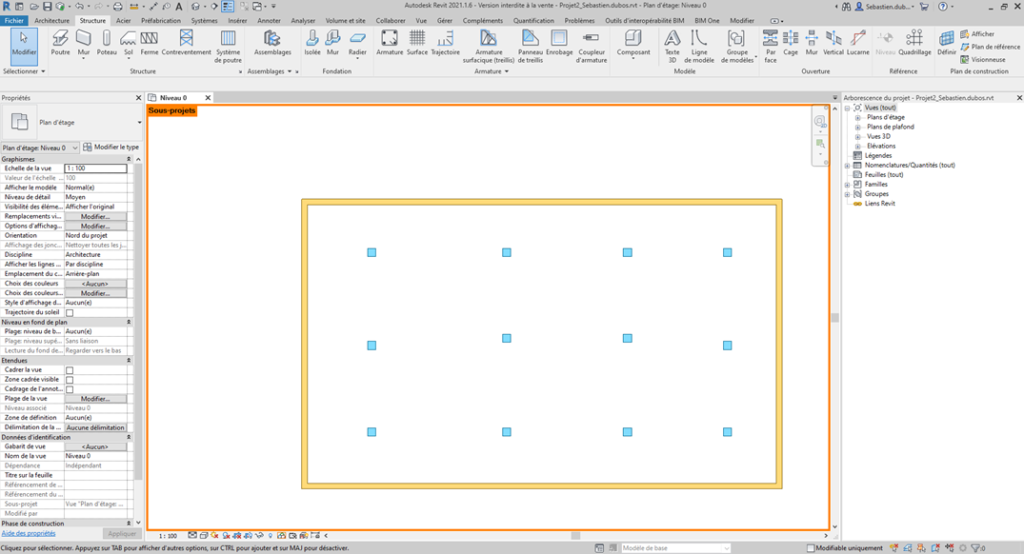The height and width of the screenshot is (554, 1024).
Task: Enable the Trajectoire du soleil checkbox
Action: 70,313
